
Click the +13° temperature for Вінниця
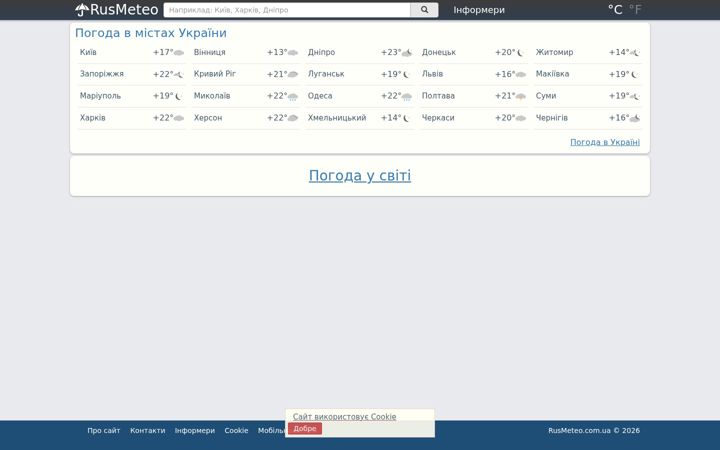click(277, 52)
